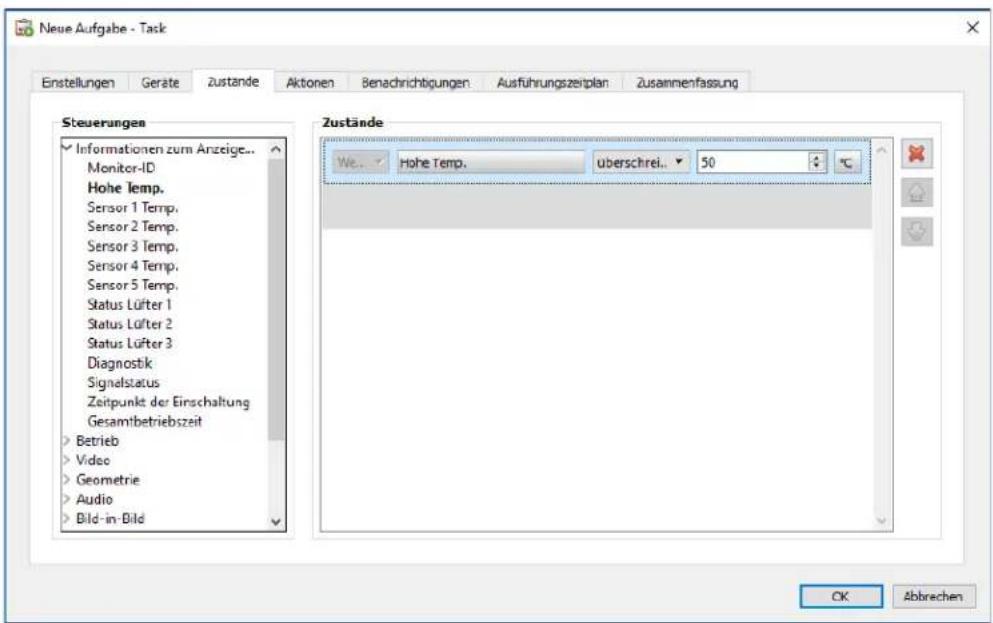Open the Zusammenfassung tab
Image resolution: width=993 pixels, height=623 pixels.
click(x=687, y=82)
